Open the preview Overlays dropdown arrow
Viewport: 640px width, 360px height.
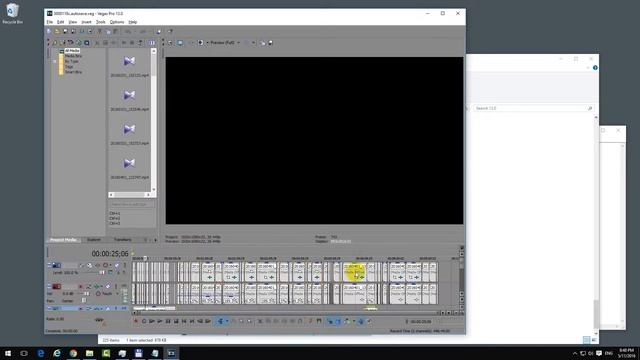pos(253,42)
